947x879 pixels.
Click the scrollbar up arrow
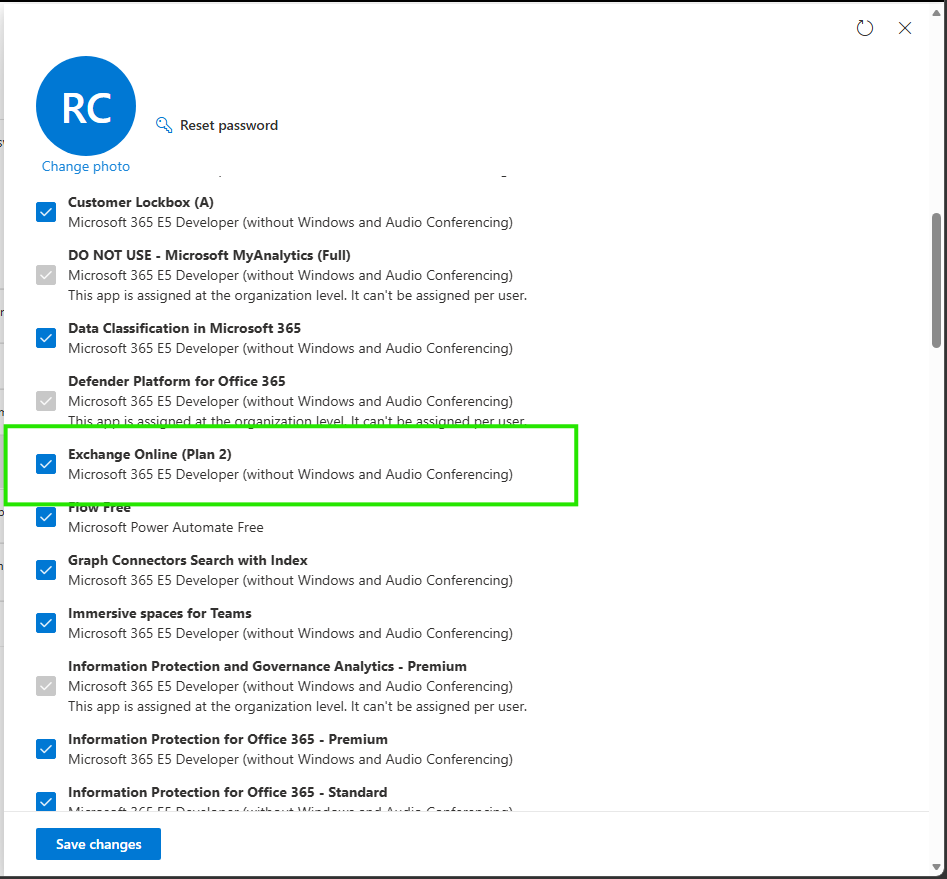click(x=936, y=13)
